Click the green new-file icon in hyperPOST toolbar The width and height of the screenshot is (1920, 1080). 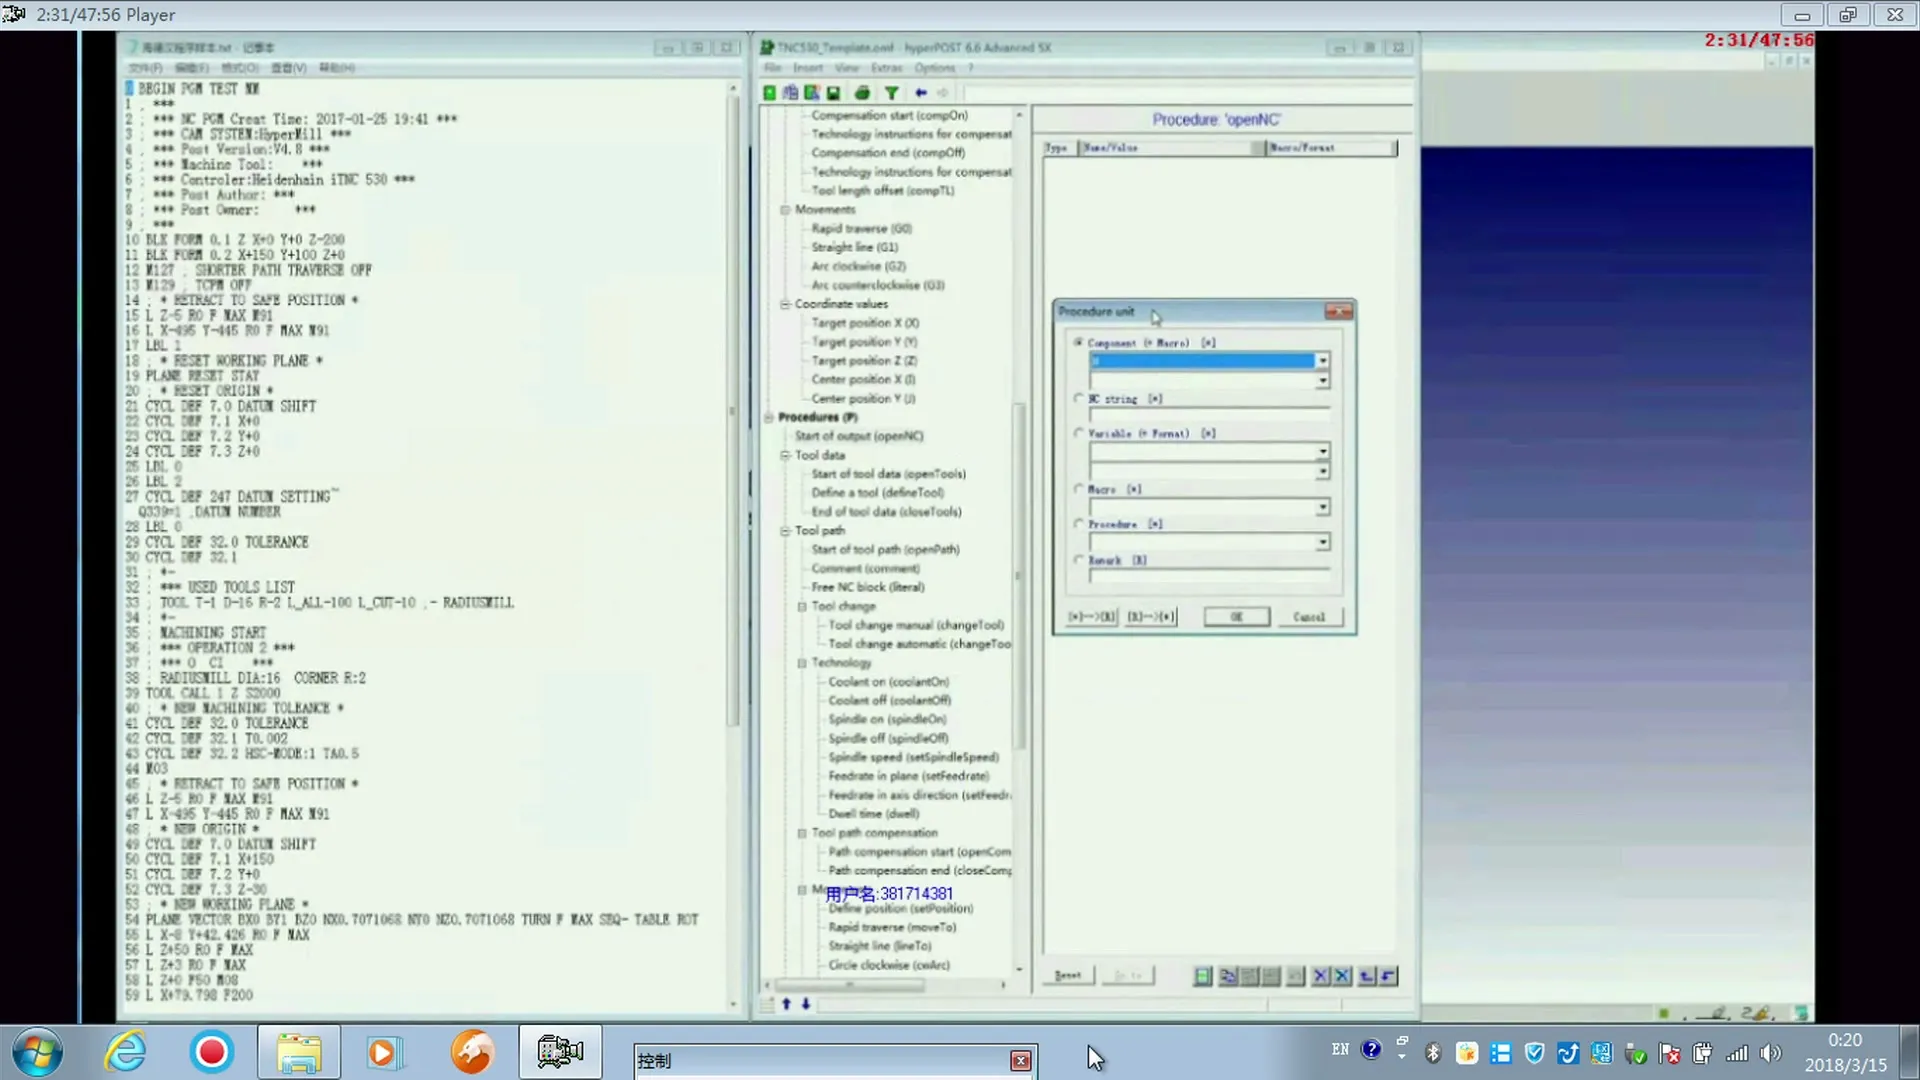tap(769, 93)
